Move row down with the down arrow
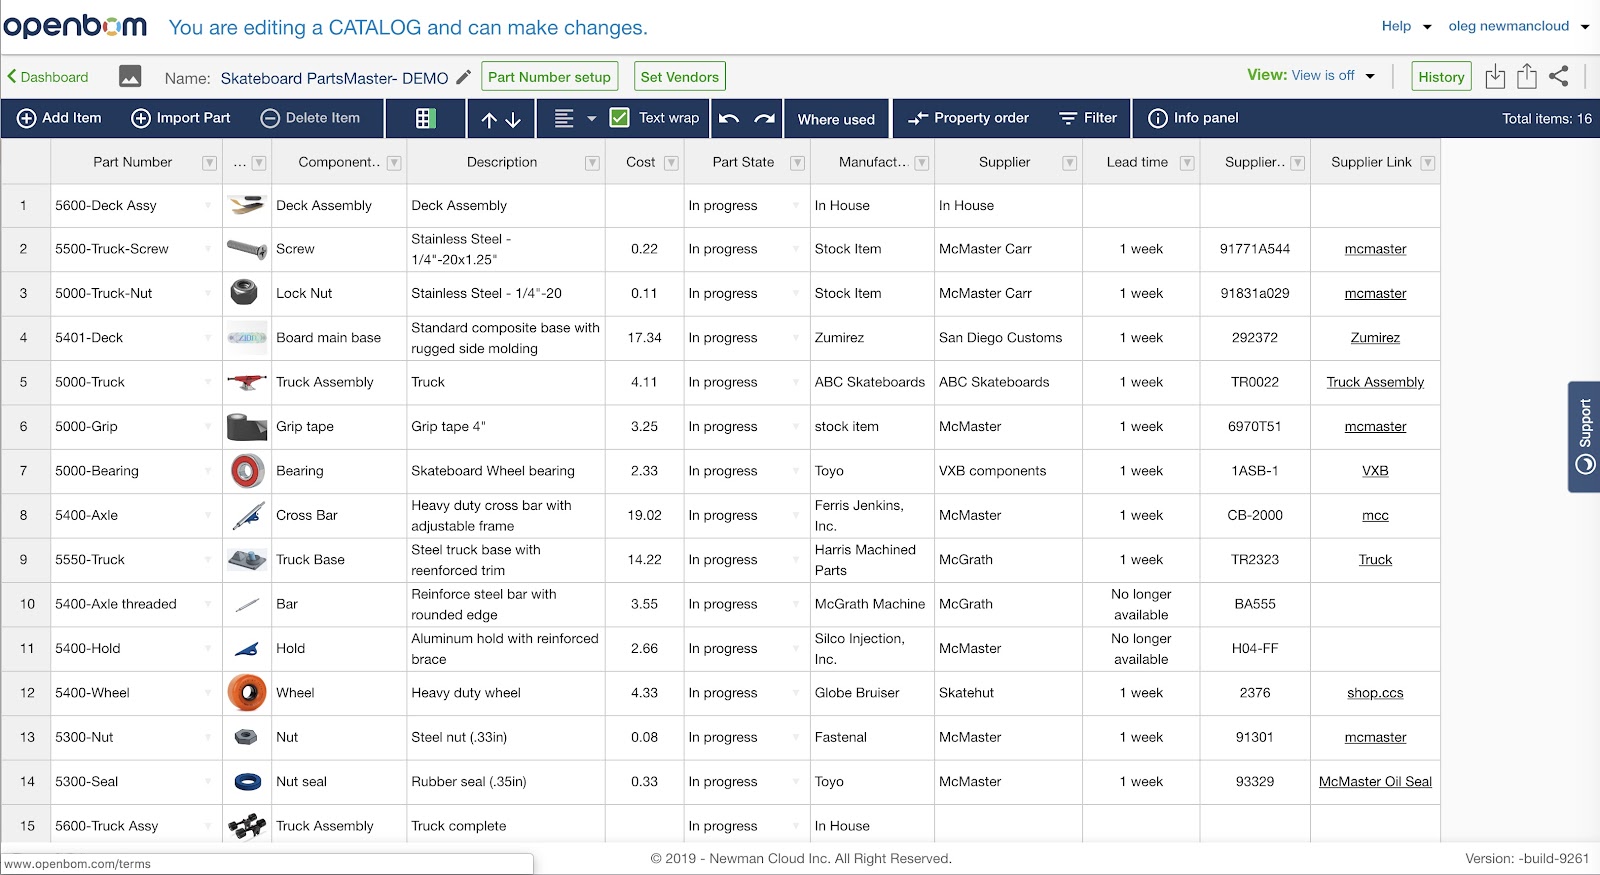The width and height of the screenshot is (1600, 875). click(513, 119)
